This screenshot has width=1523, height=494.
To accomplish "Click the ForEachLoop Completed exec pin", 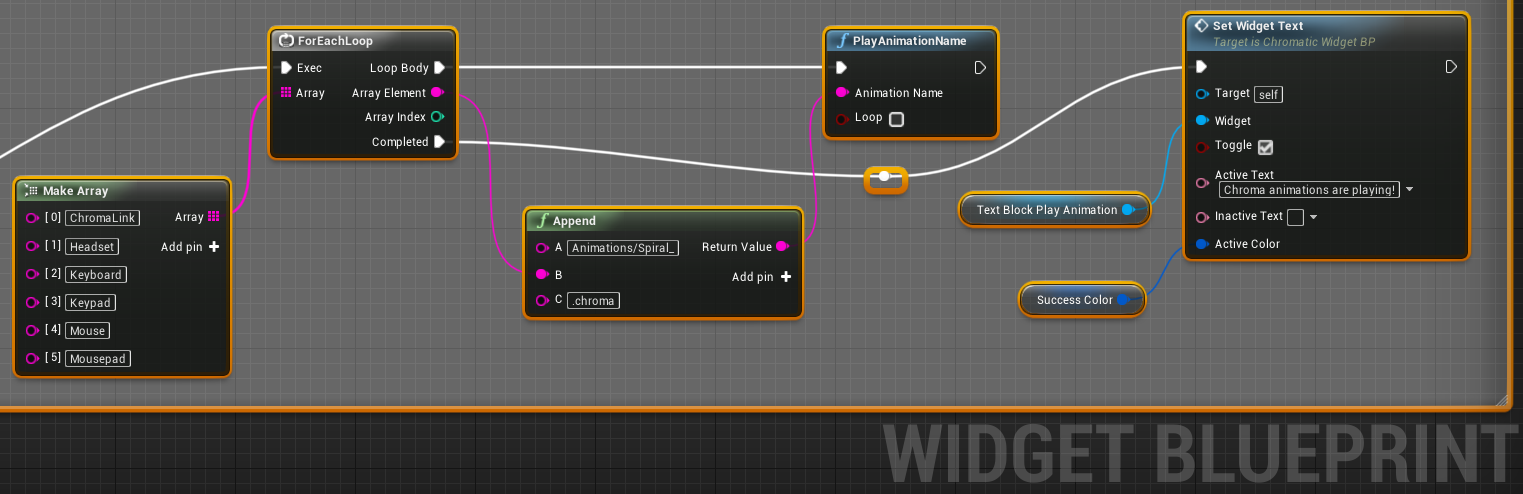I will [x=438, y=142].
